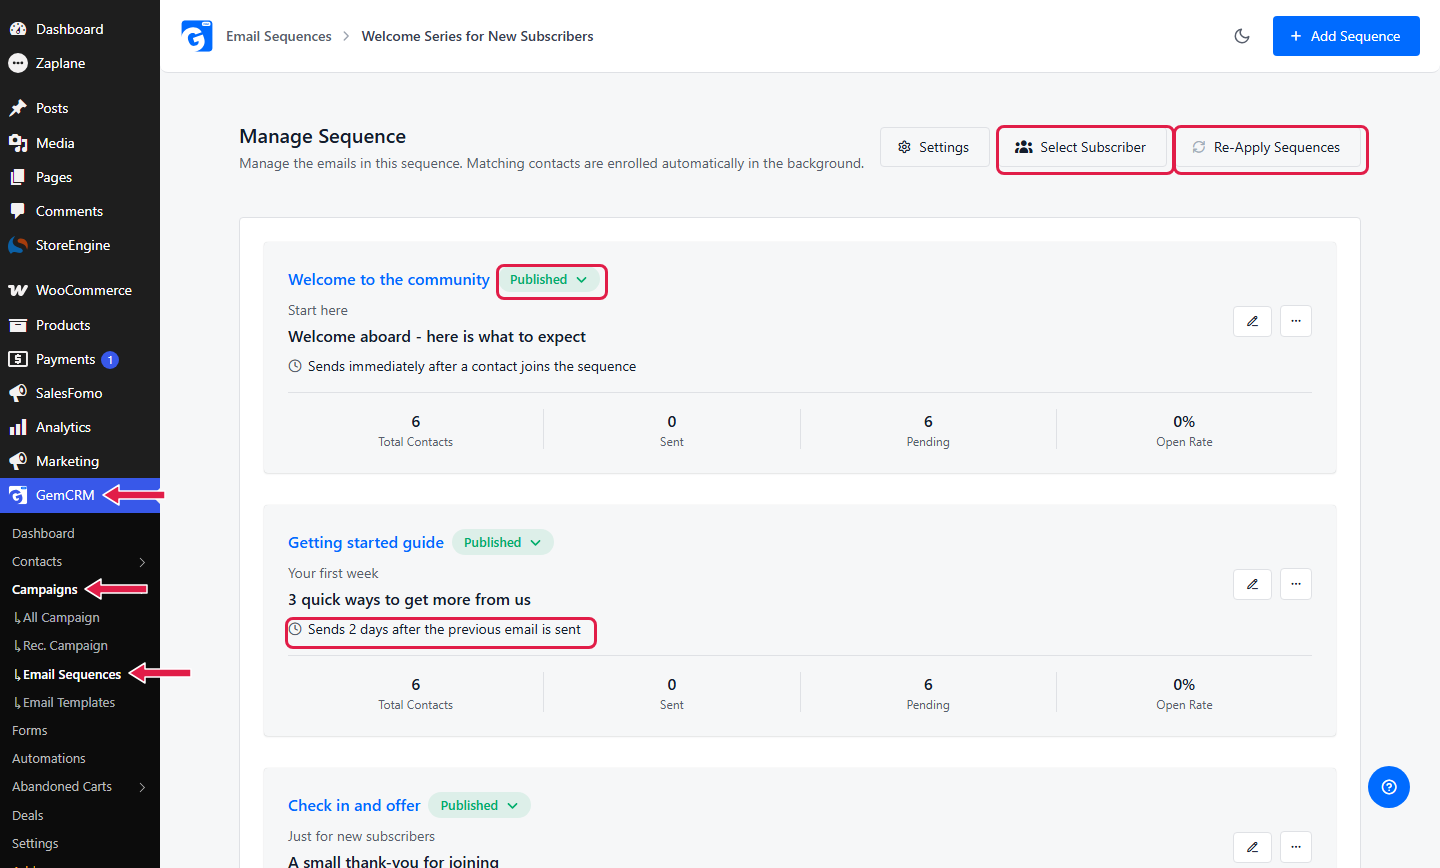Click the Add Sequence button
This screenshot has height=868, width=1440.
1346,36
